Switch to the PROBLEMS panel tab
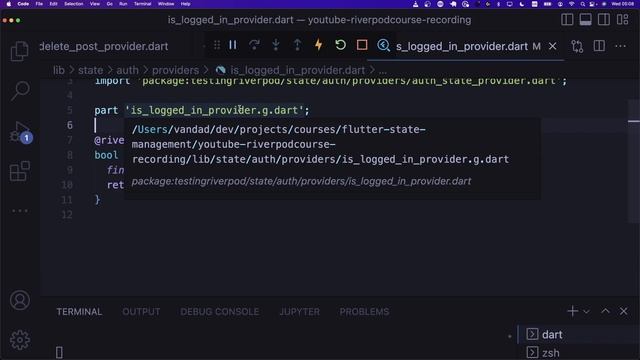Image resolution: width=640 pixels, height=360 pixels. (364, 312)
